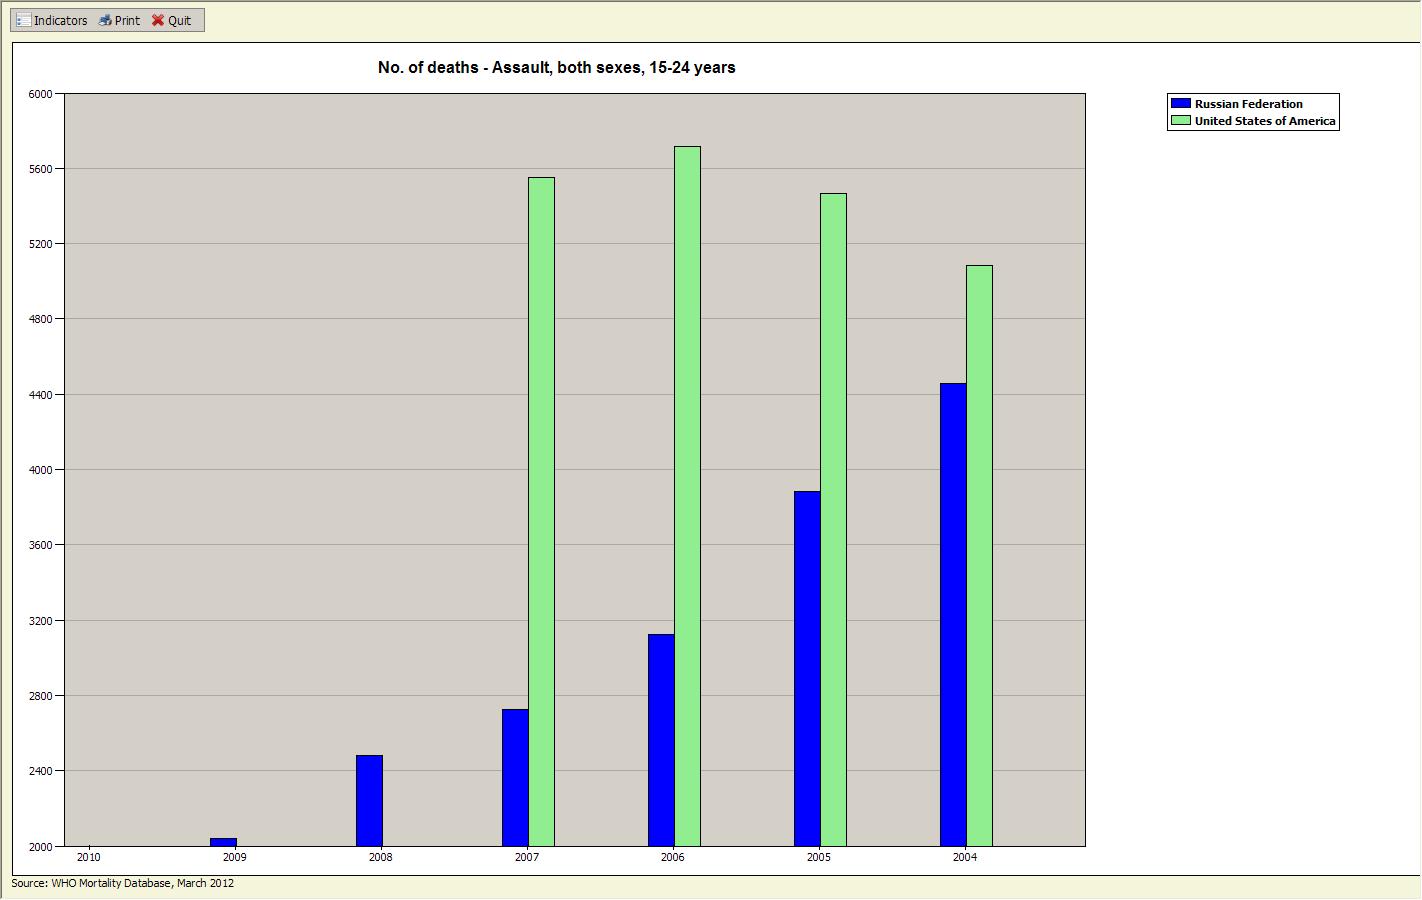
Task: Click the 2008 x-axis label
Action: 381,858
